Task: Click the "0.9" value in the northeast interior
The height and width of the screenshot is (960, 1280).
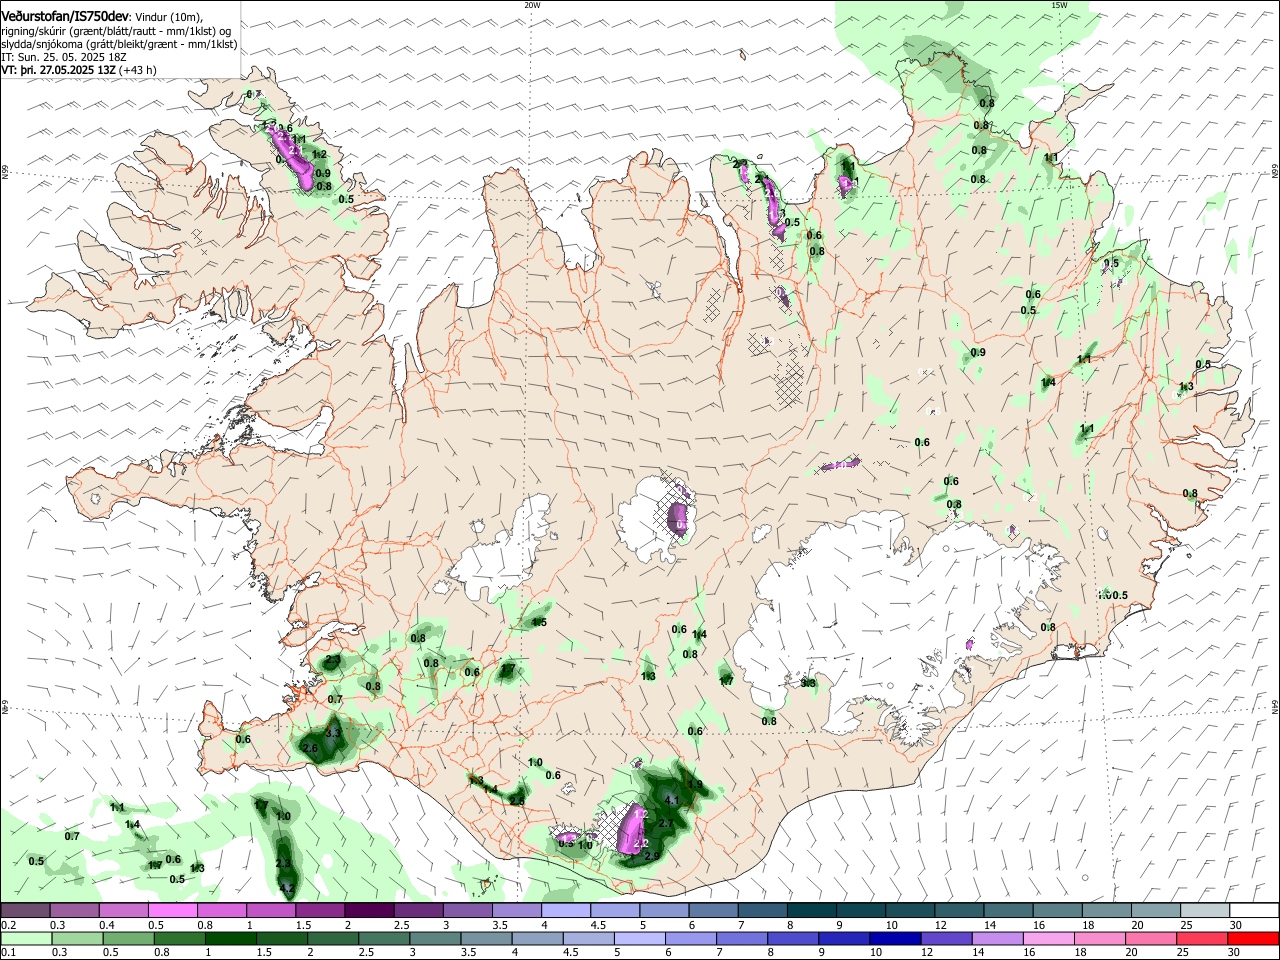Action: pyautogui.click(x=978, y=352)
